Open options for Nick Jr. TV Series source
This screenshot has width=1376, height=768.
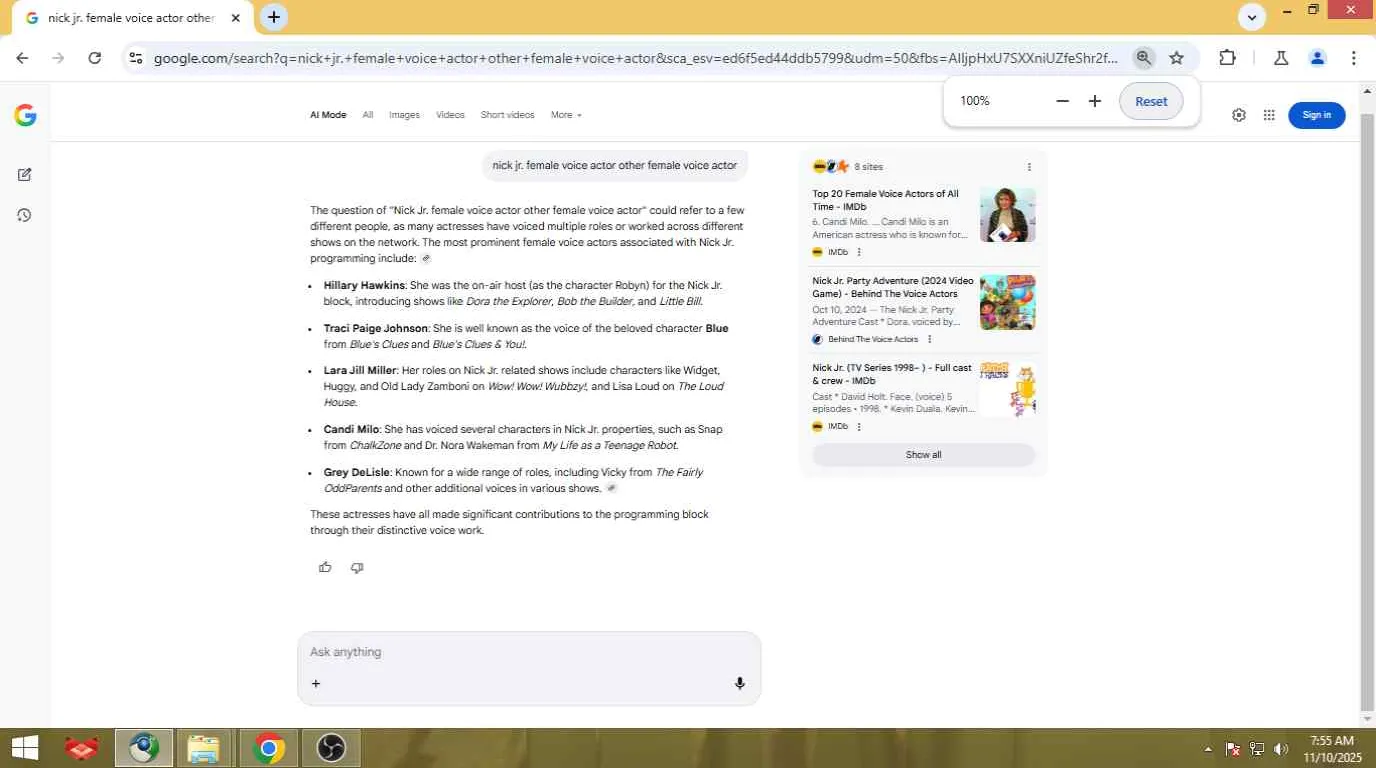pyautogui.click(x=858, y=426)
